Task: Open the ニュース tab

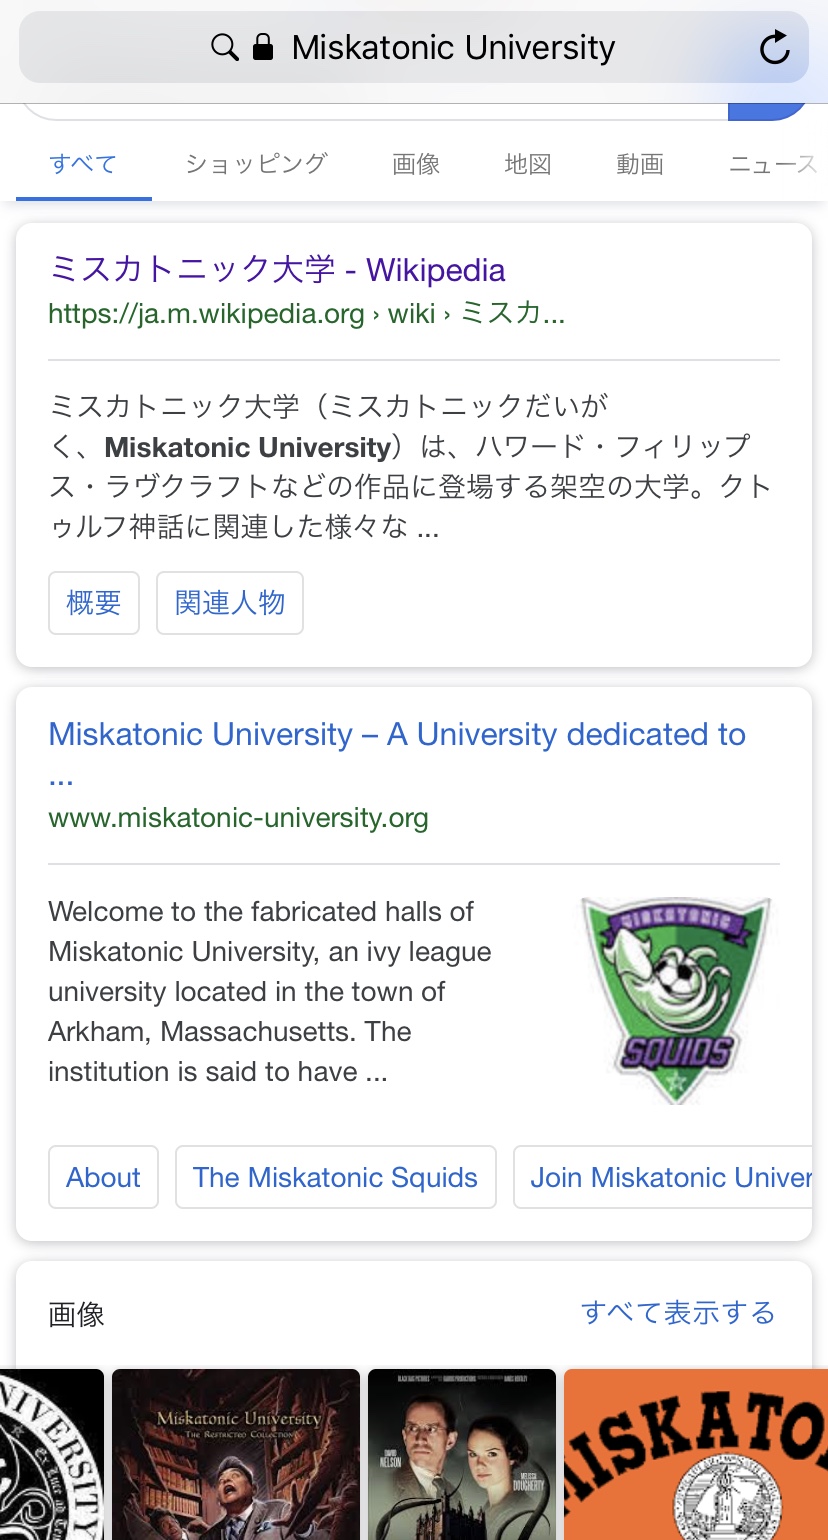Action: pyautogui.click(x=772, y=164)
